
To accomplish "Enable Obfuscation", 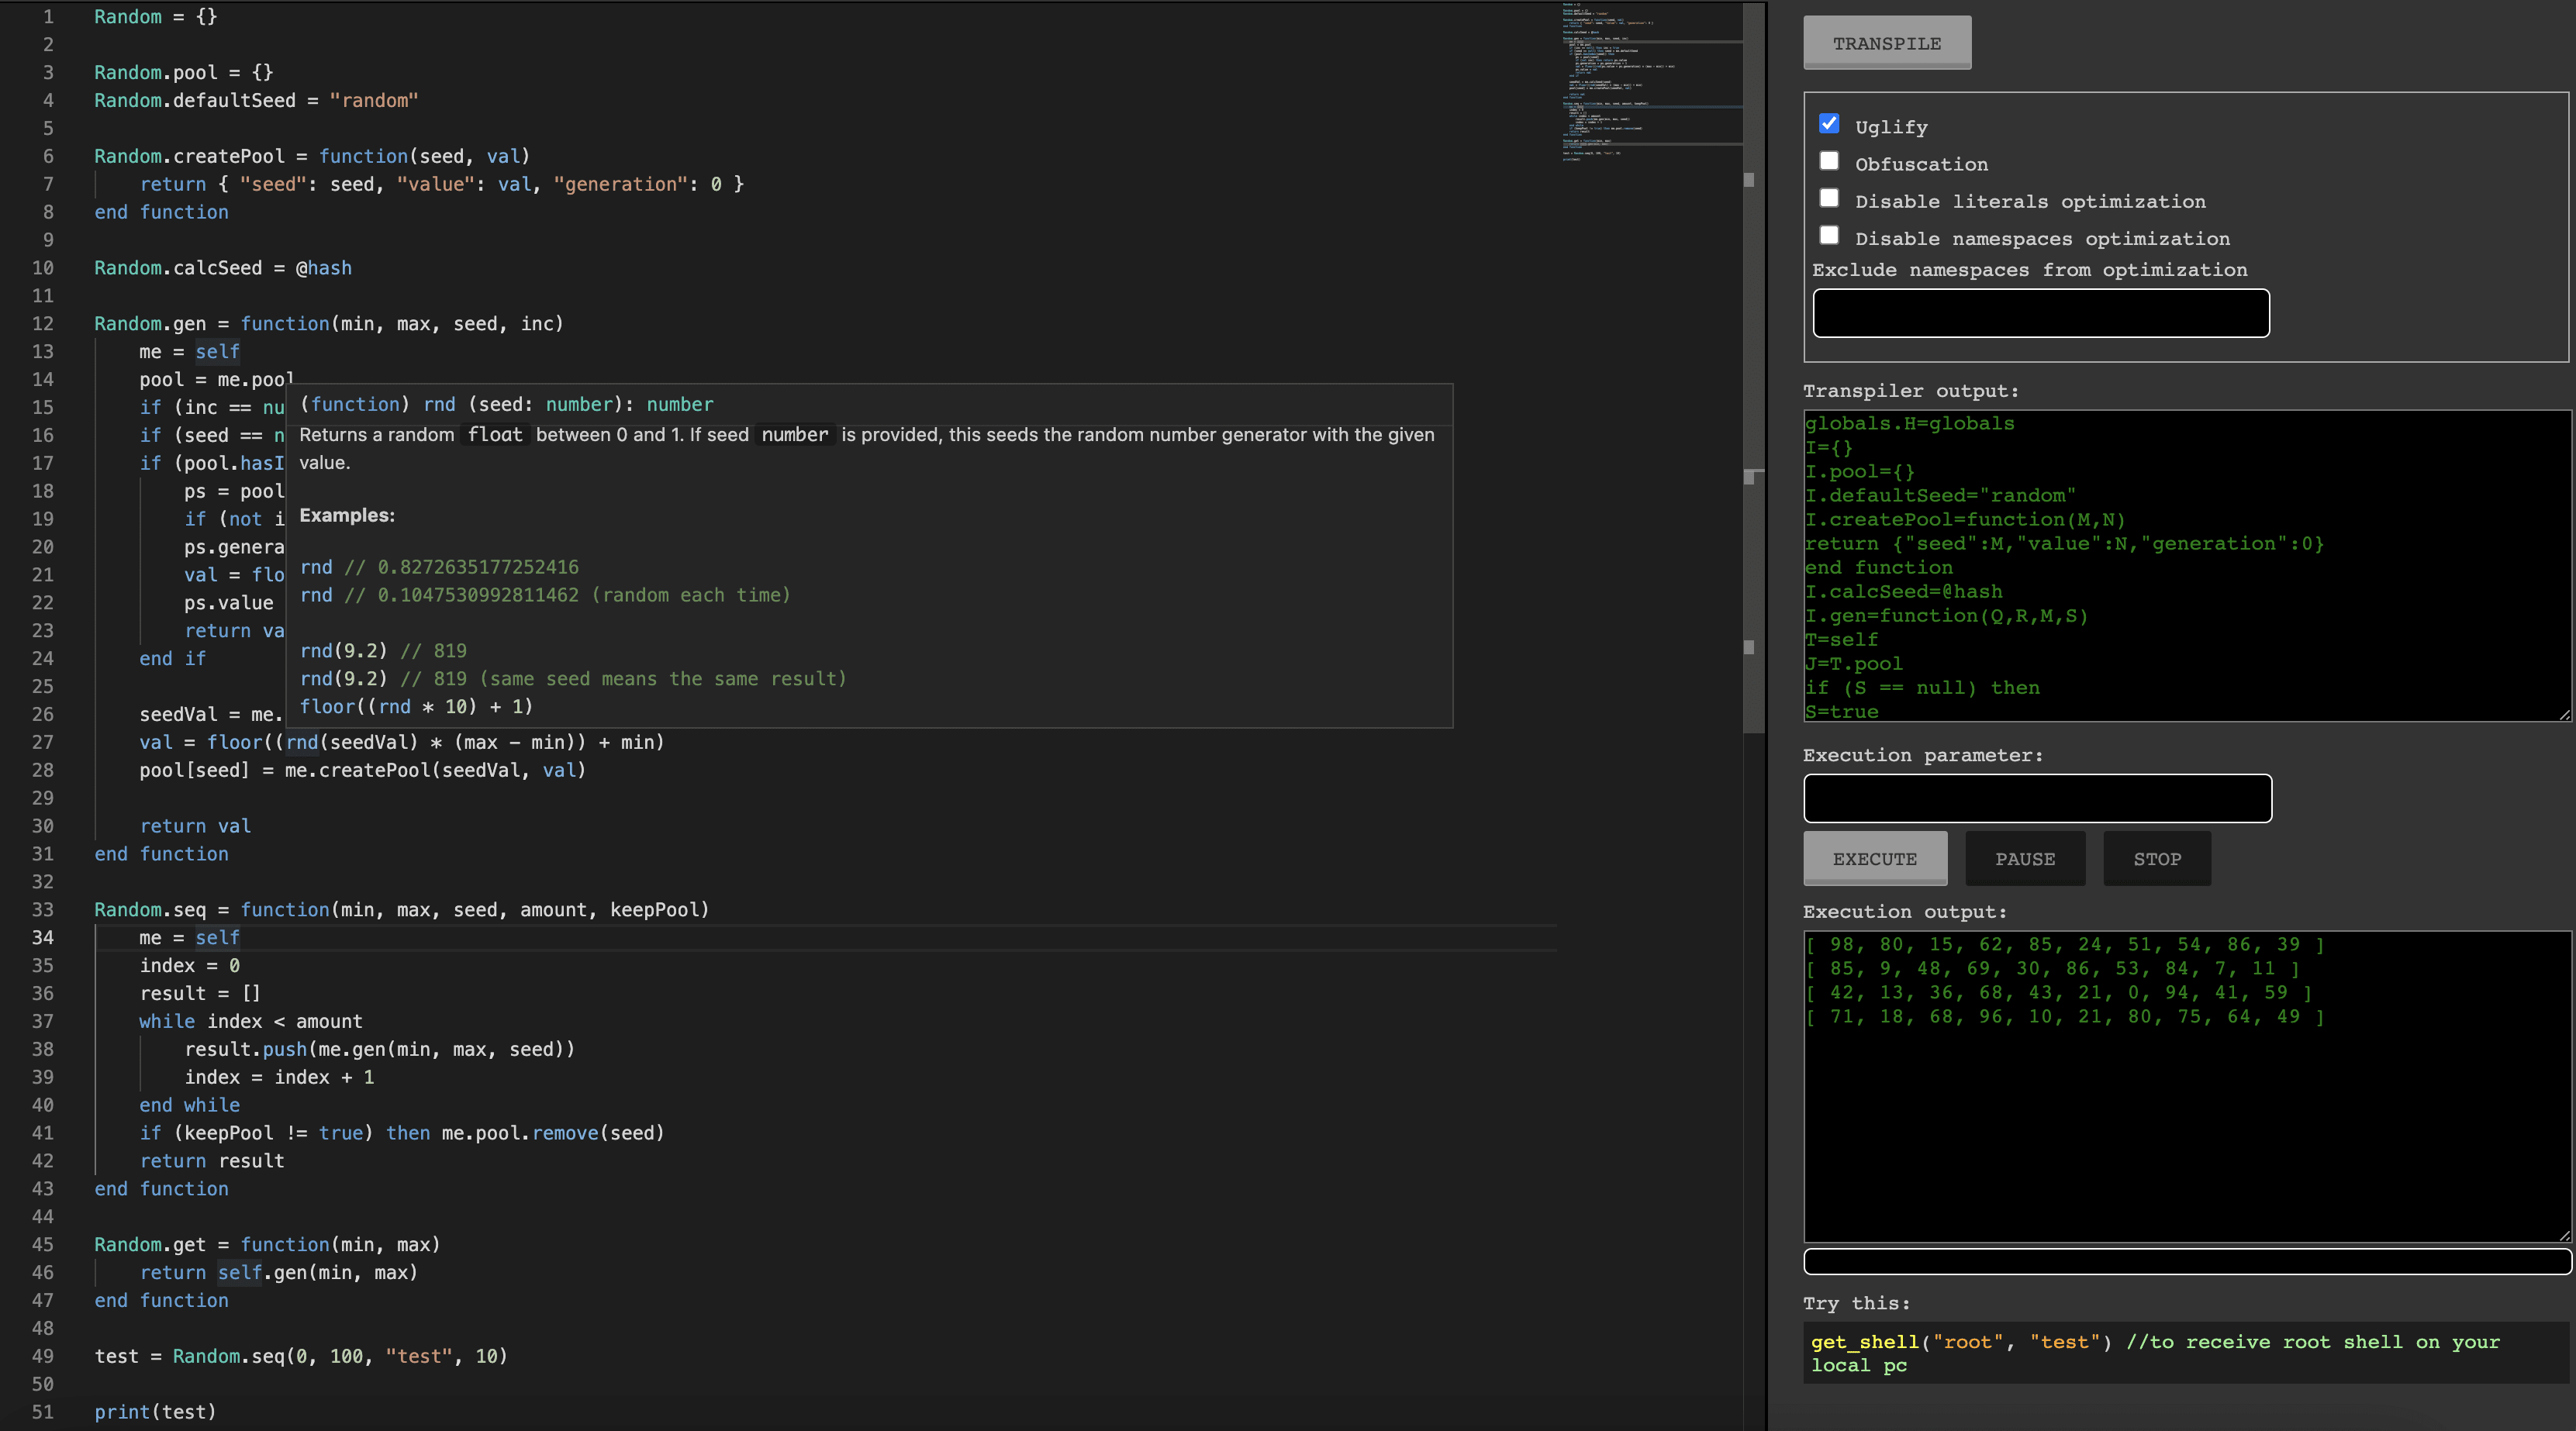I will 1830,161.
